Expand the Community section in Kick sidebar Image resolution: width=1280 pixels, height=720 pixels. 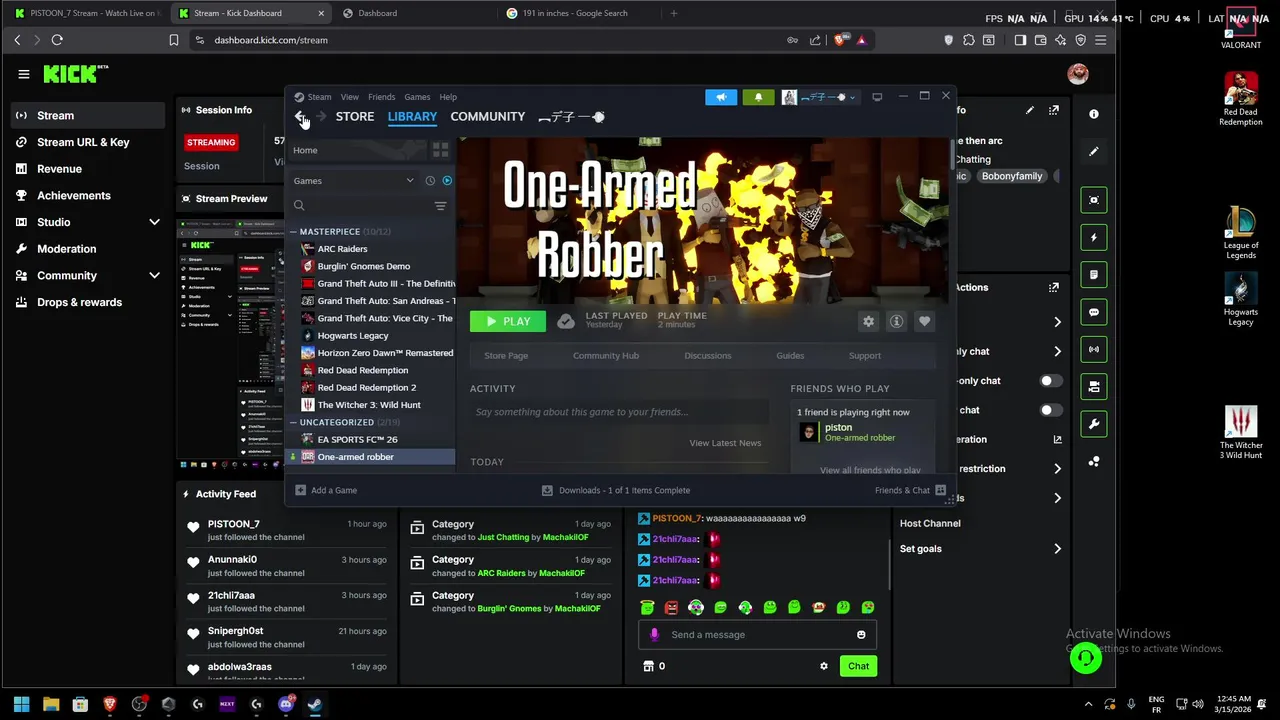(154, 275)
